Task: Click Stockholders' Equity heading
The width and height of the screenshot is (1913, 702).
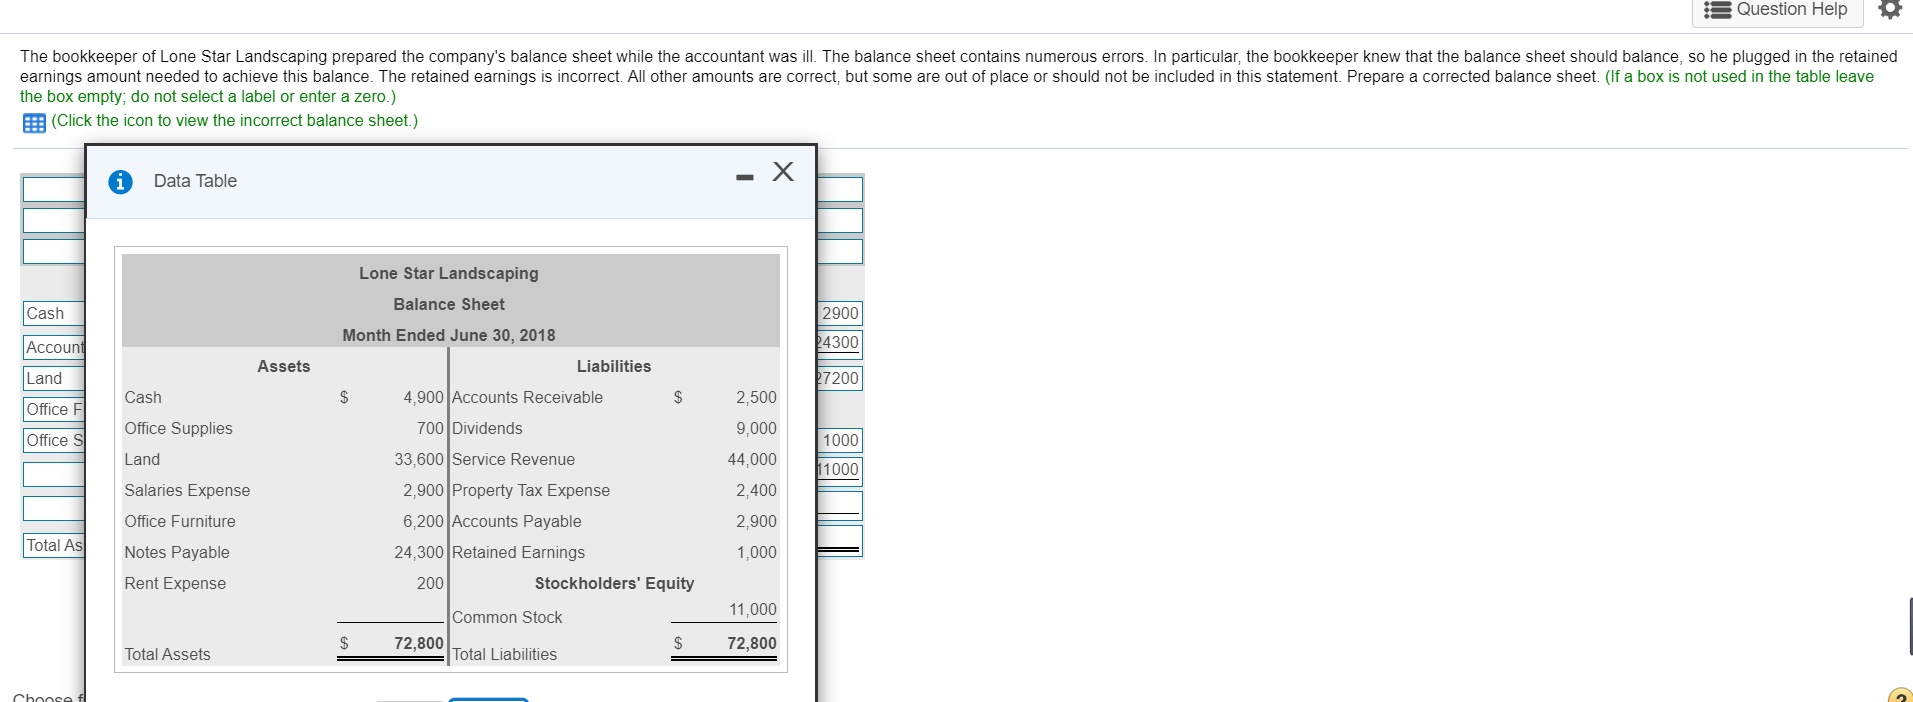Action: point(614,583)
